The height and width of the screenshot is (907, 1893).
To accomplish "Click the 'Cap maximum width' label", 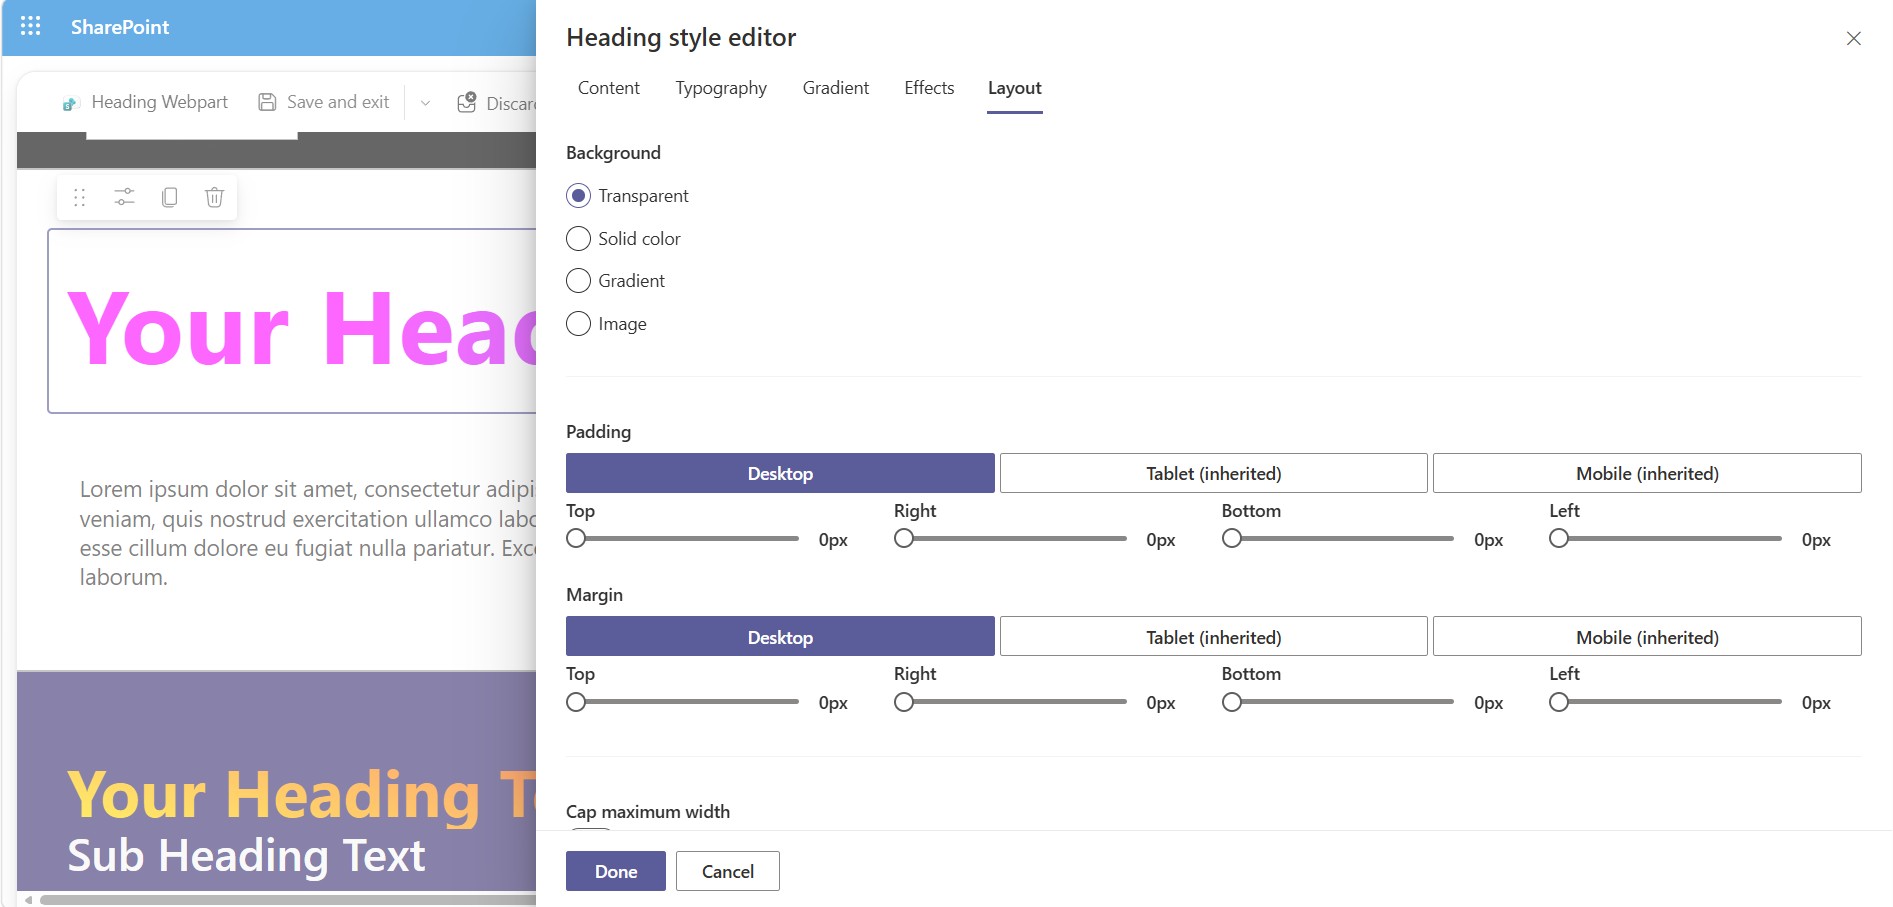I will pos(648,812).
